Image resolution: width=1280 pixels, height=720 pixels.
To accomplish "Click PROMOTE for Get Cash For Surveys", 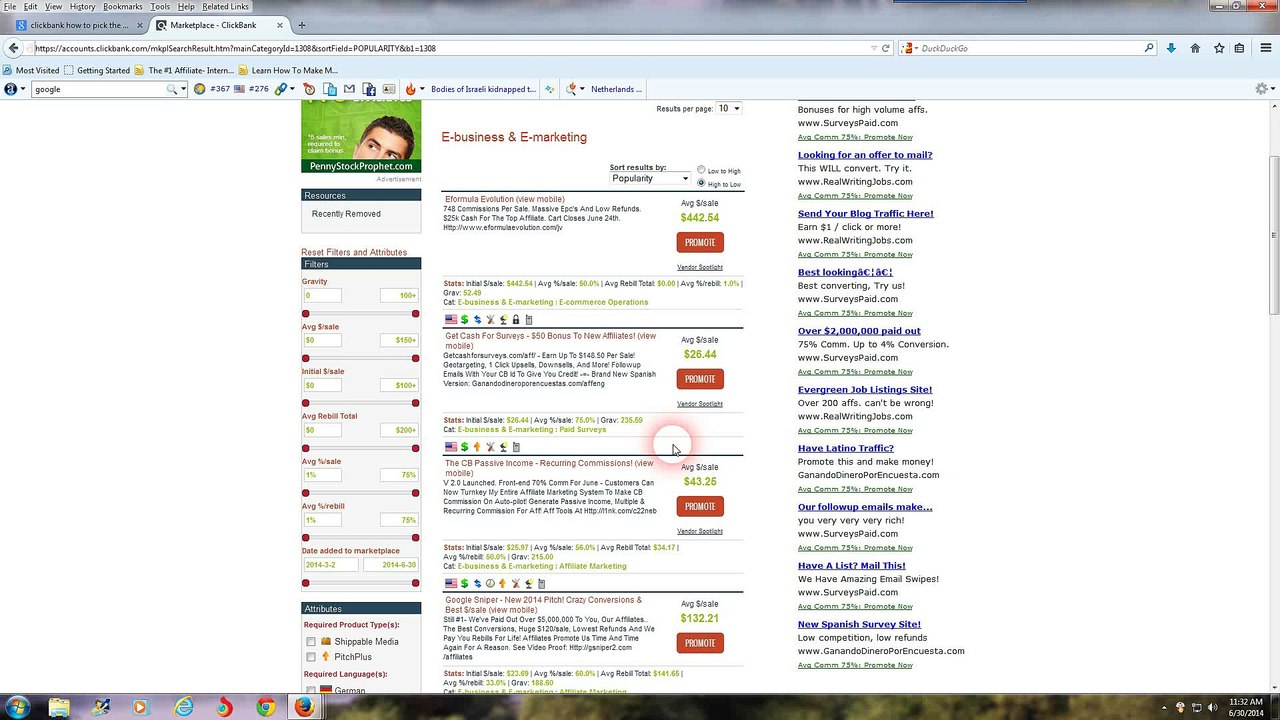I will (x=700, y=379).
